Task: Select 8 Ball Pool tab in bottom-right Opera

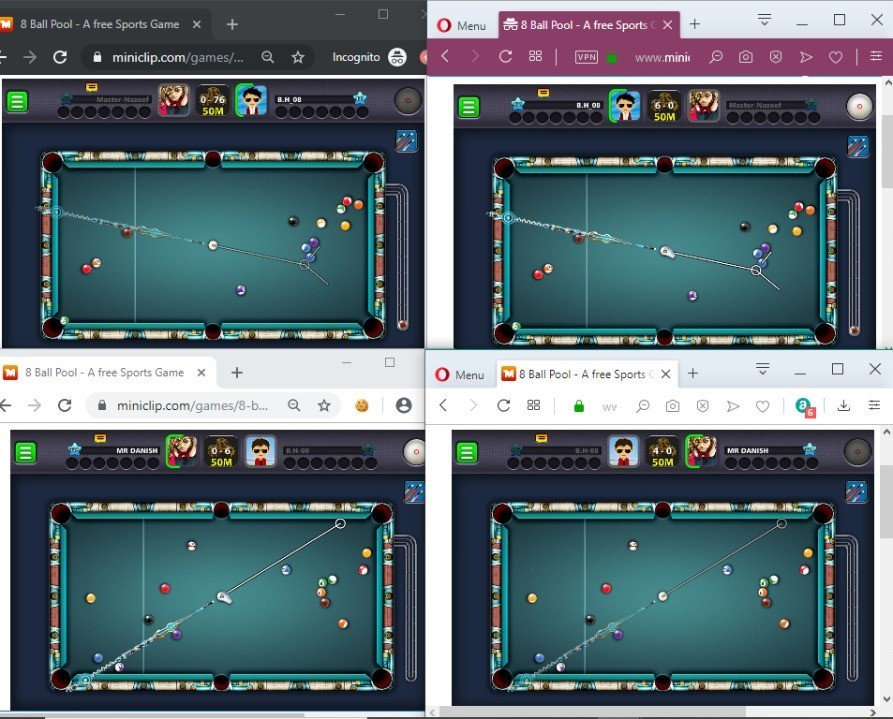Action: click(587, 374)
